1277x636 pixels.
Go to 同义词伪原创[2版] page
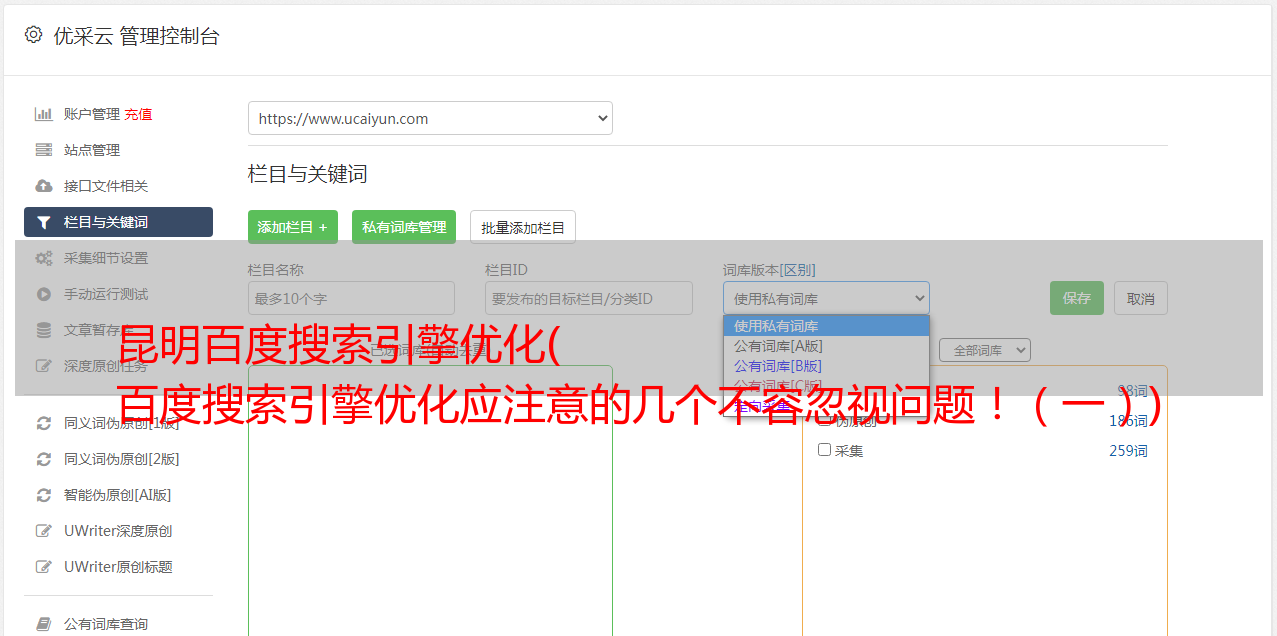click(122, 459)
